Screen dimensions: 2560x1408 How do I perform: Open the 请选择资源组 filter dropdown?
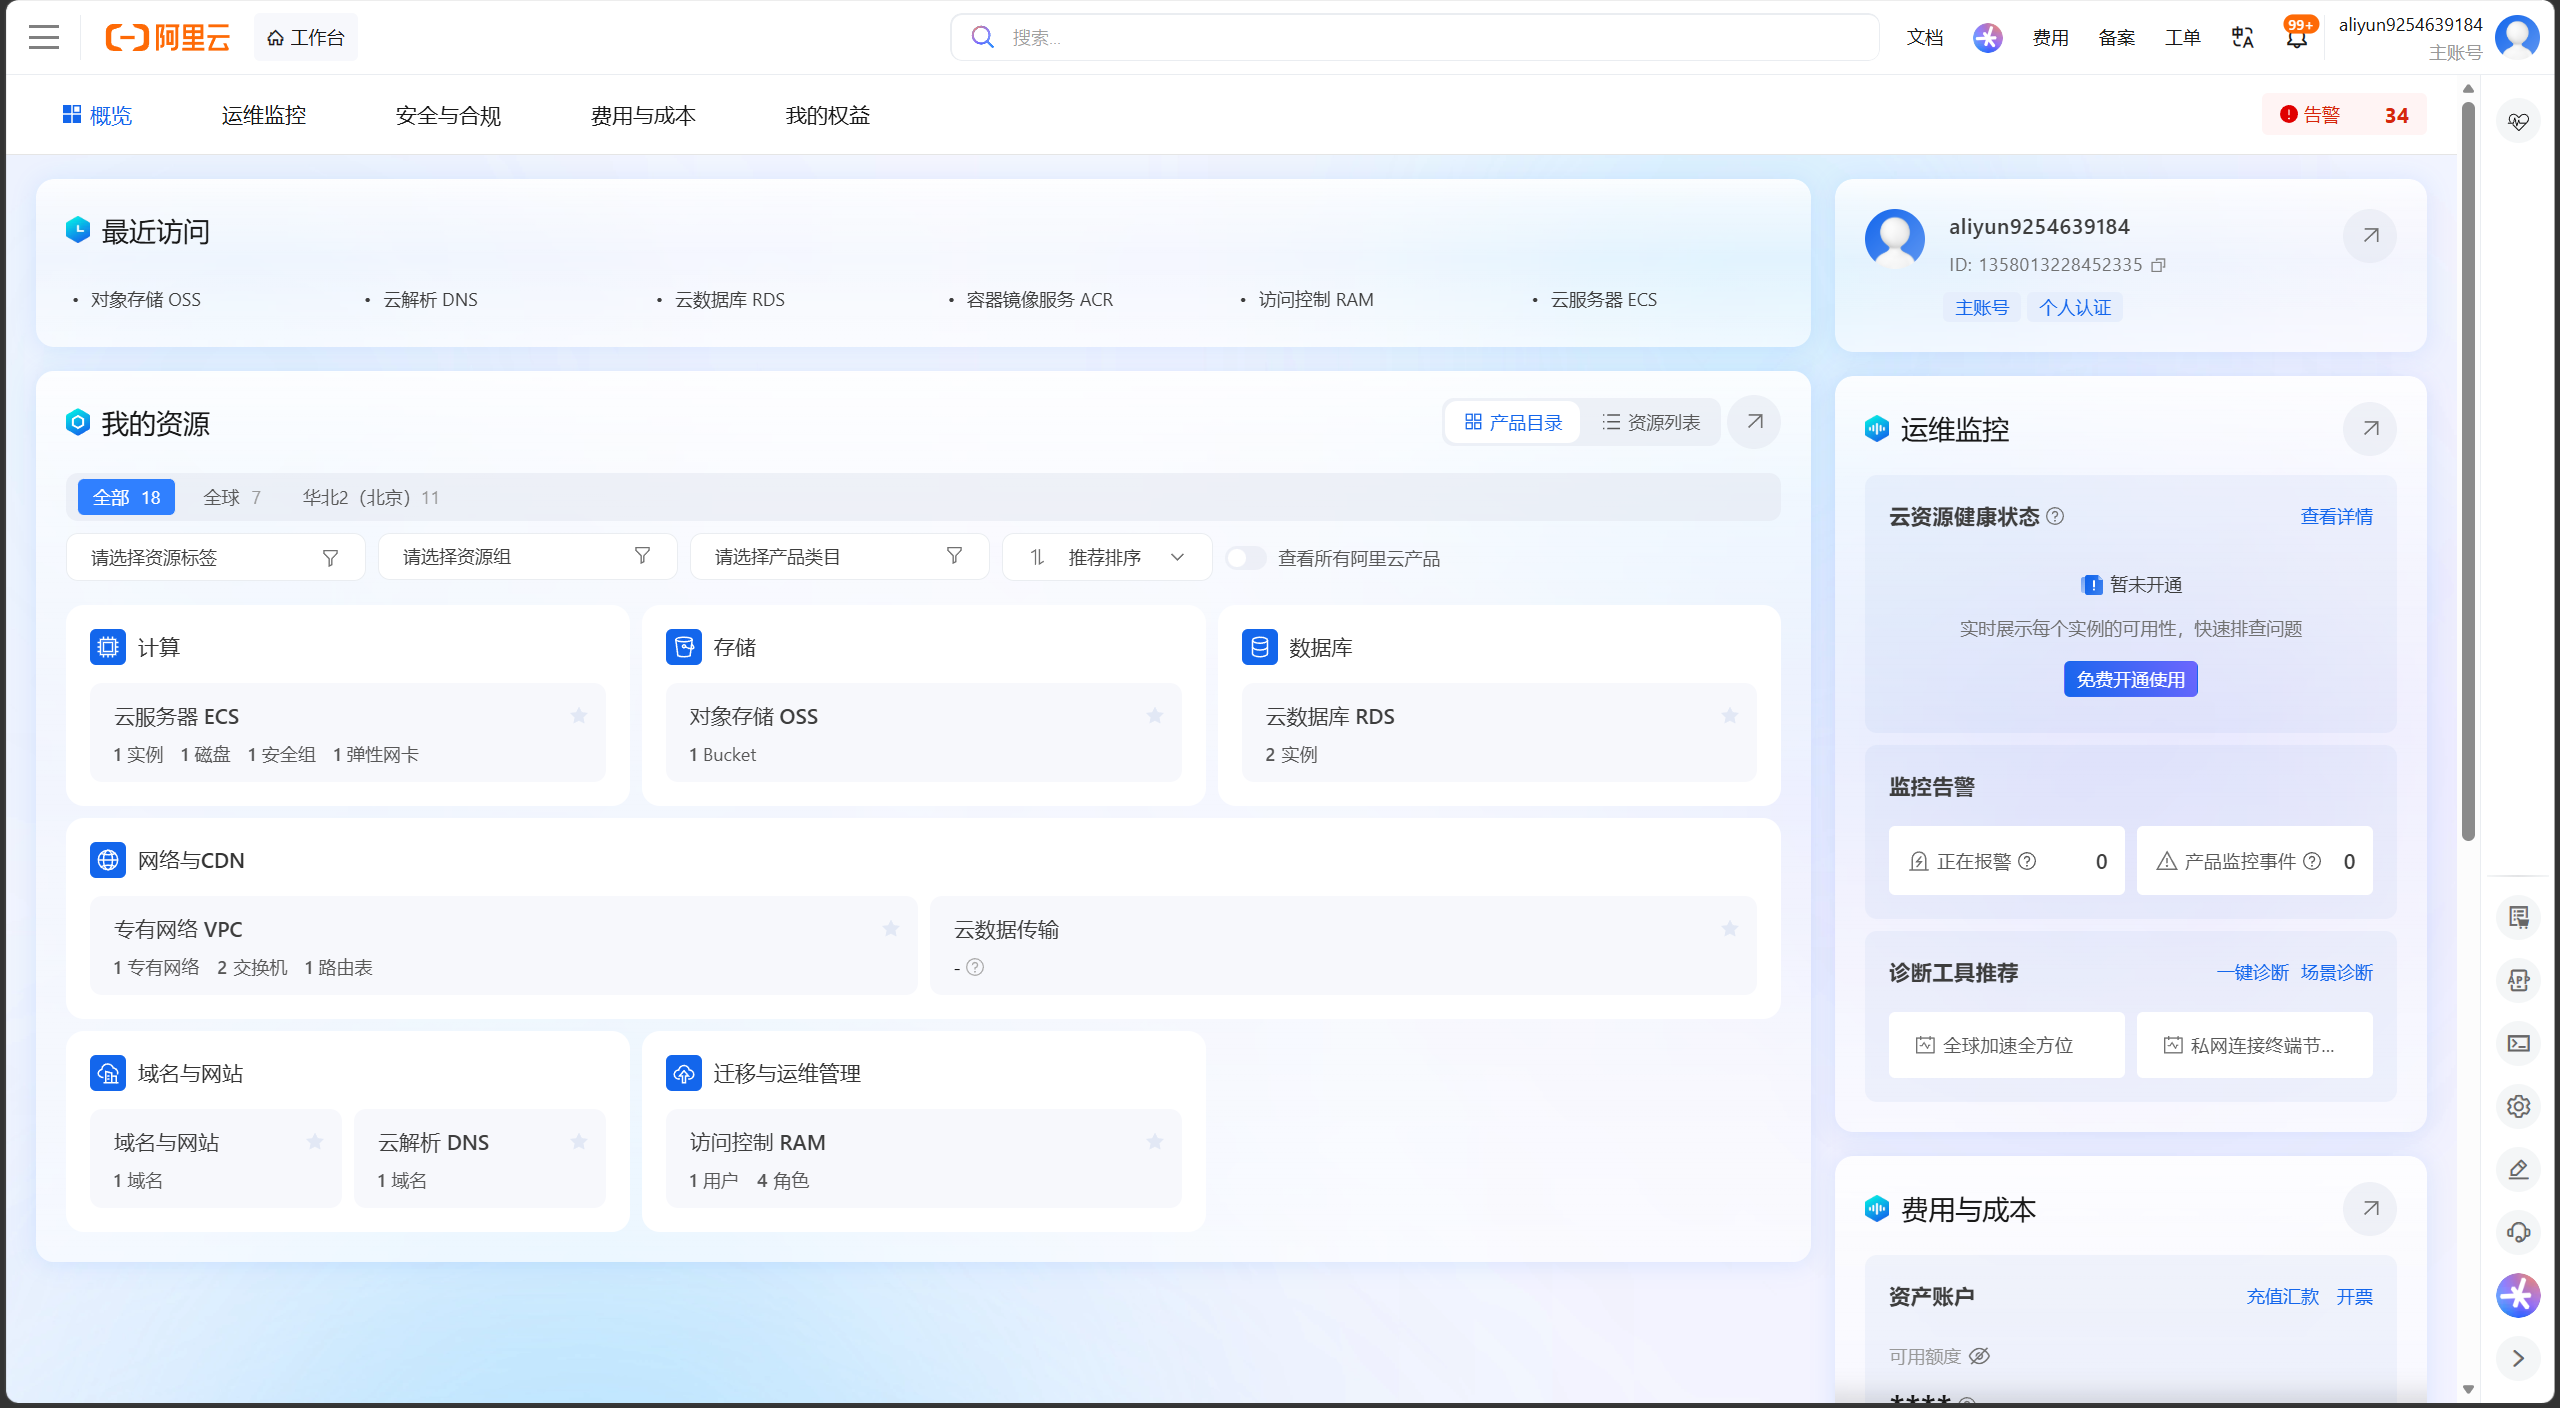(x=527, y=557)
